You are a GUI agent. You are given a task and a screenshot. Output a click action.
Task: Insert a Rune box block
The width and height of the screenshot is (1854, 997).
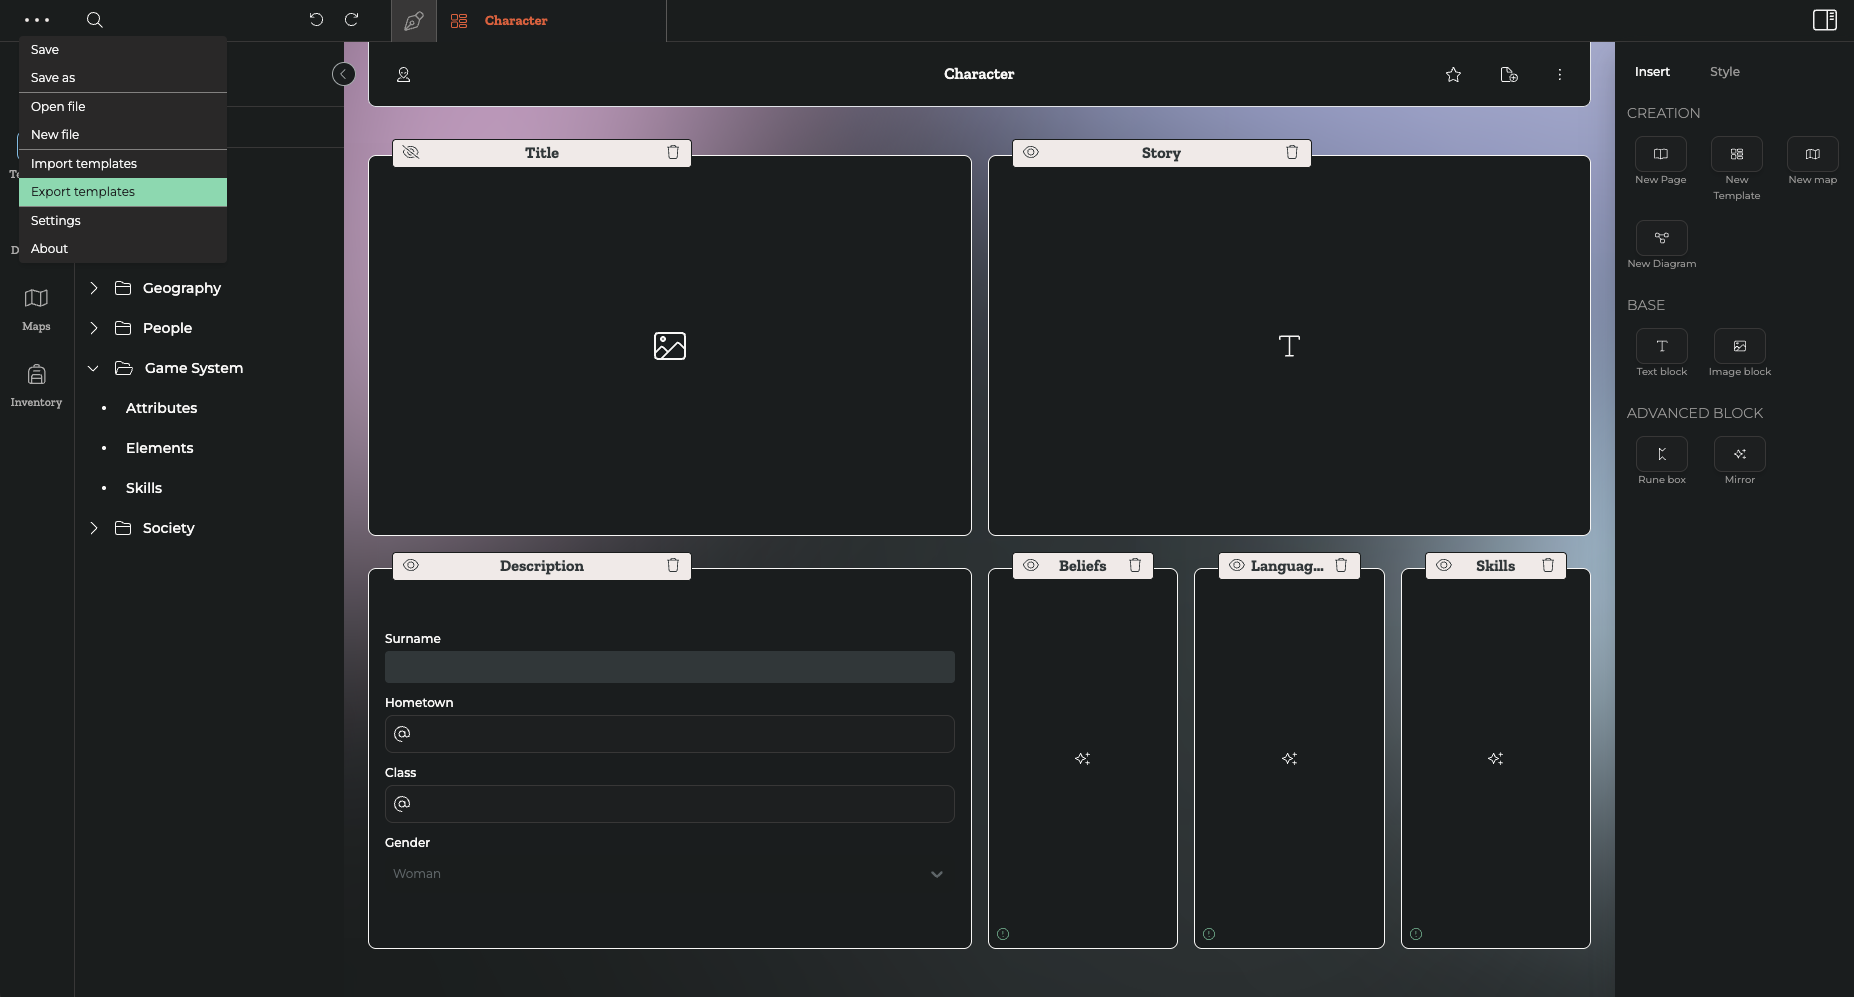[1661, 454]
